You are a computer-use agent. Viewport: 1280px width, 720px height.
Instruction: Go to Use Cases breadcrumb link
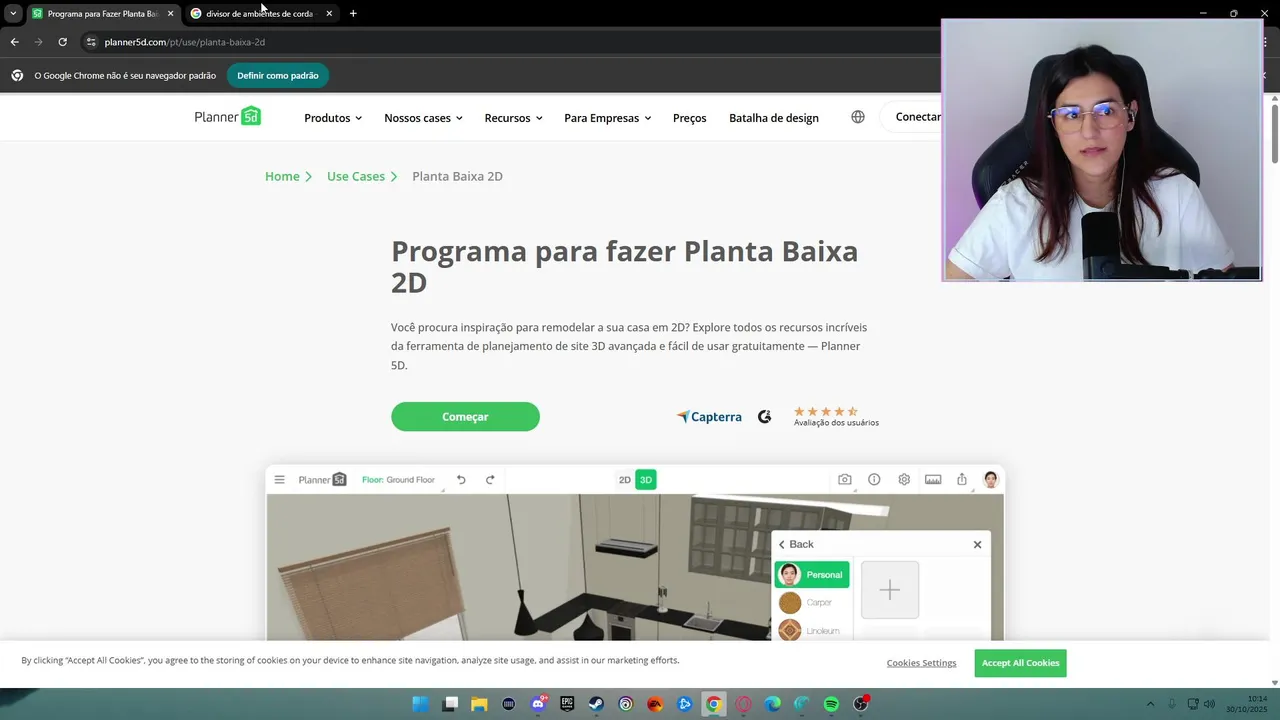(x=356, y=176)
